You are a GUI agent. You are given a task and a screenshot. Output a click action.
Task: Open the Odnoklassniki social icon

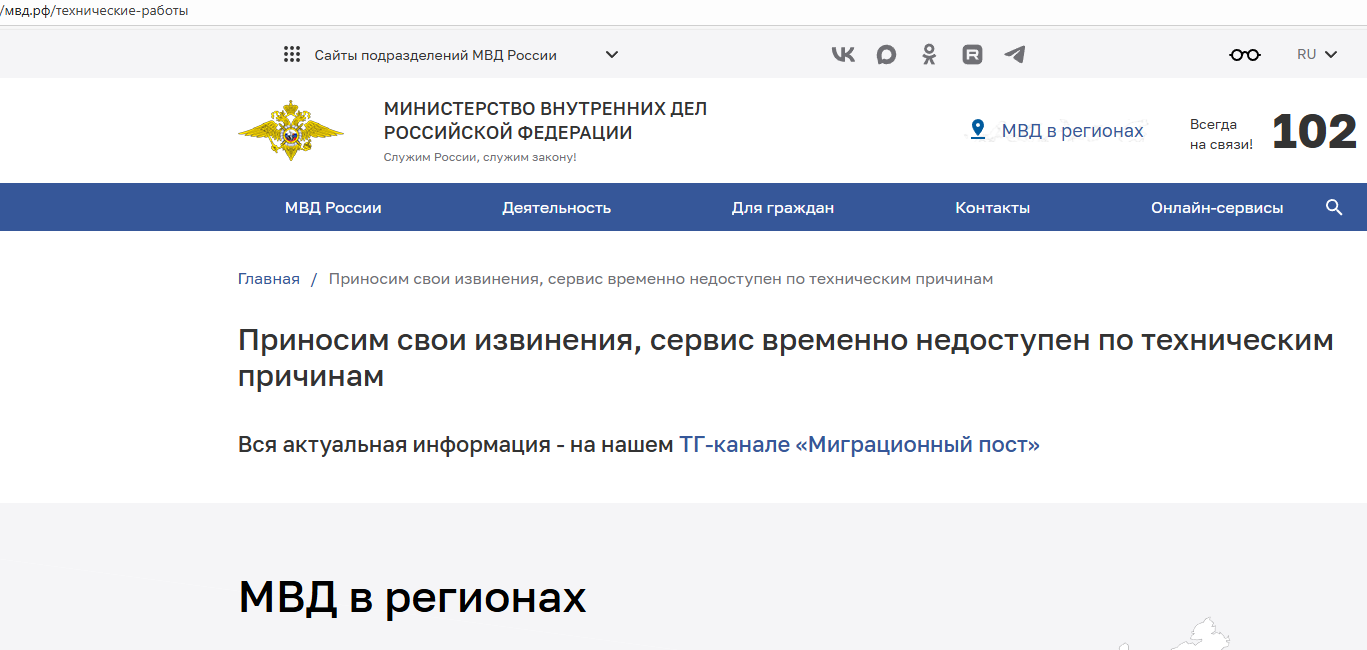tap(929, 55)
